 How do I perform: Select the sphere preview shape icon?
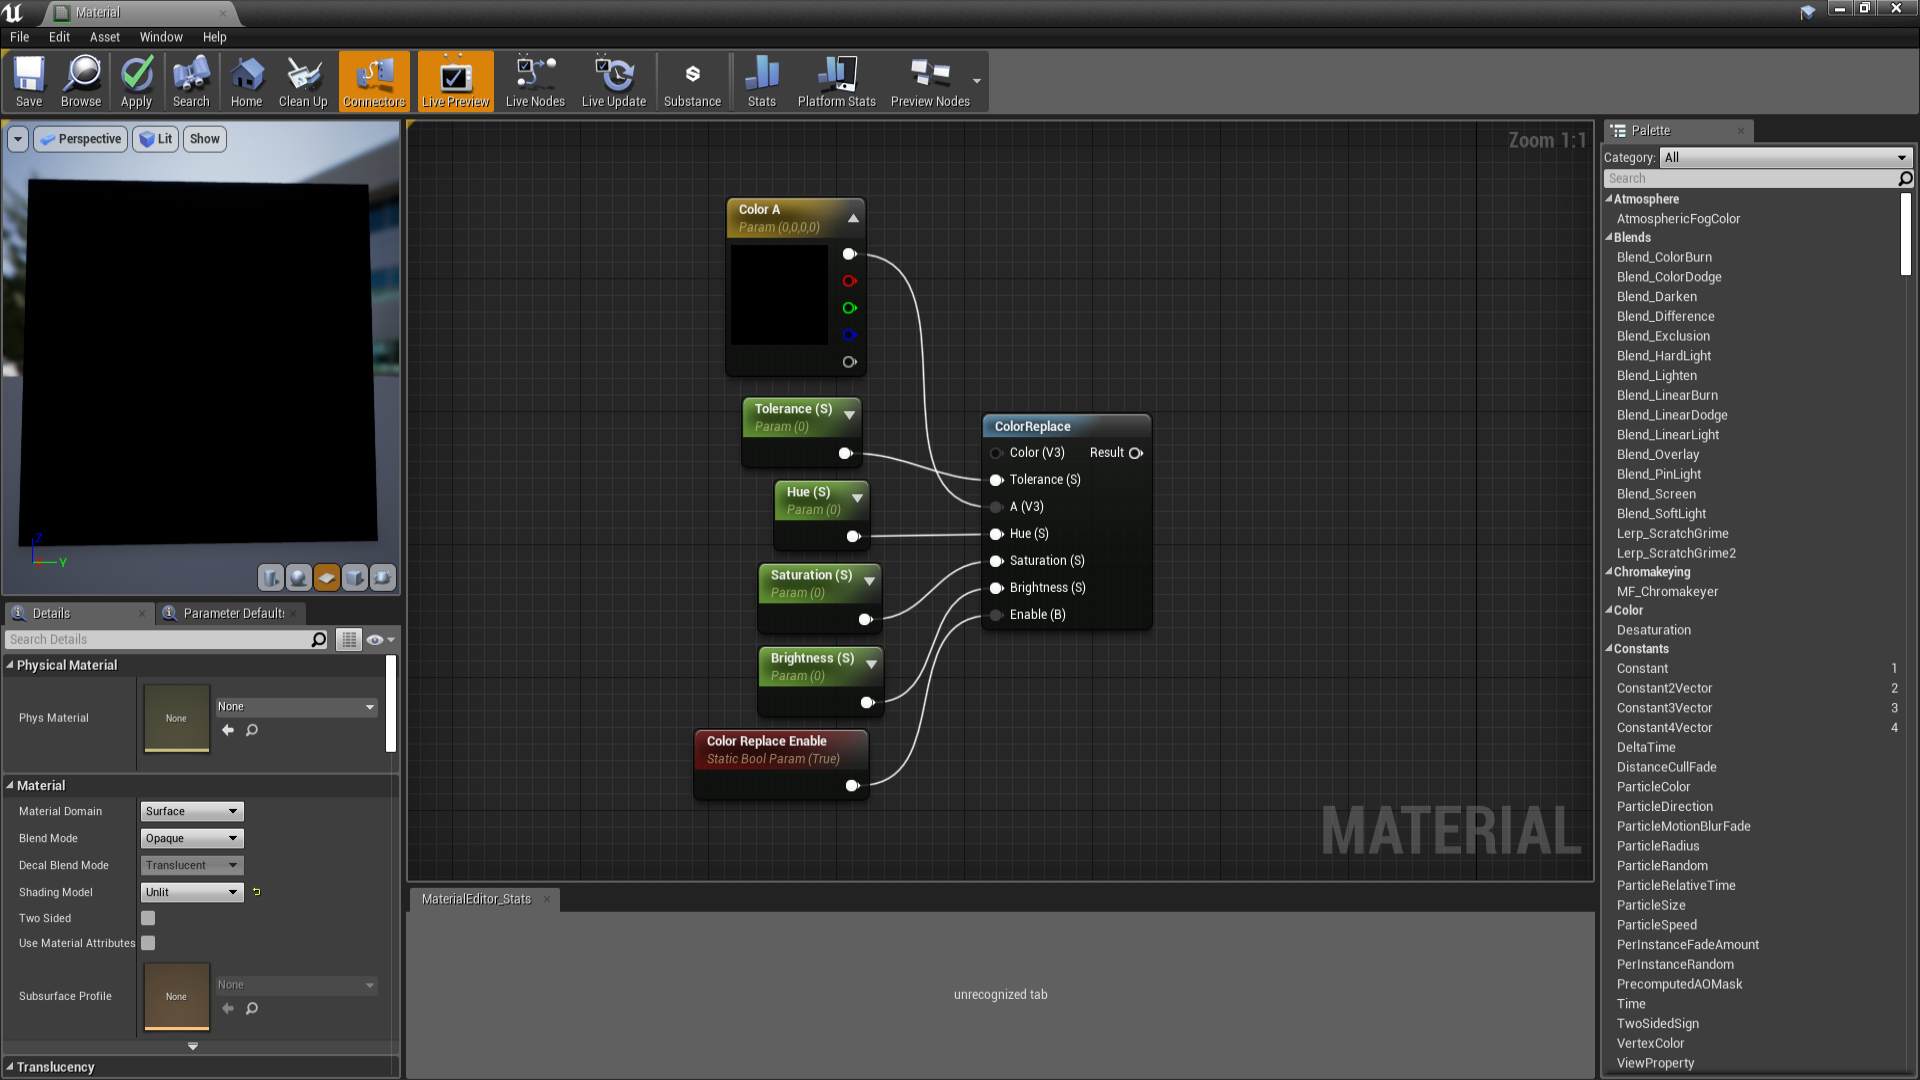299,577
